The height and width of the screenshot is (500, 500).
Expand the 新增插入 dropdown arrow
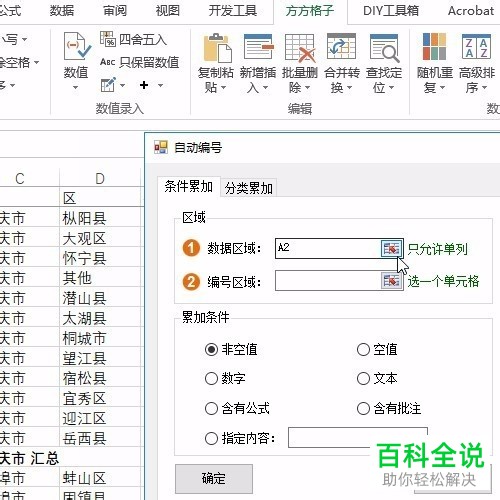click(x=265, y=88)
